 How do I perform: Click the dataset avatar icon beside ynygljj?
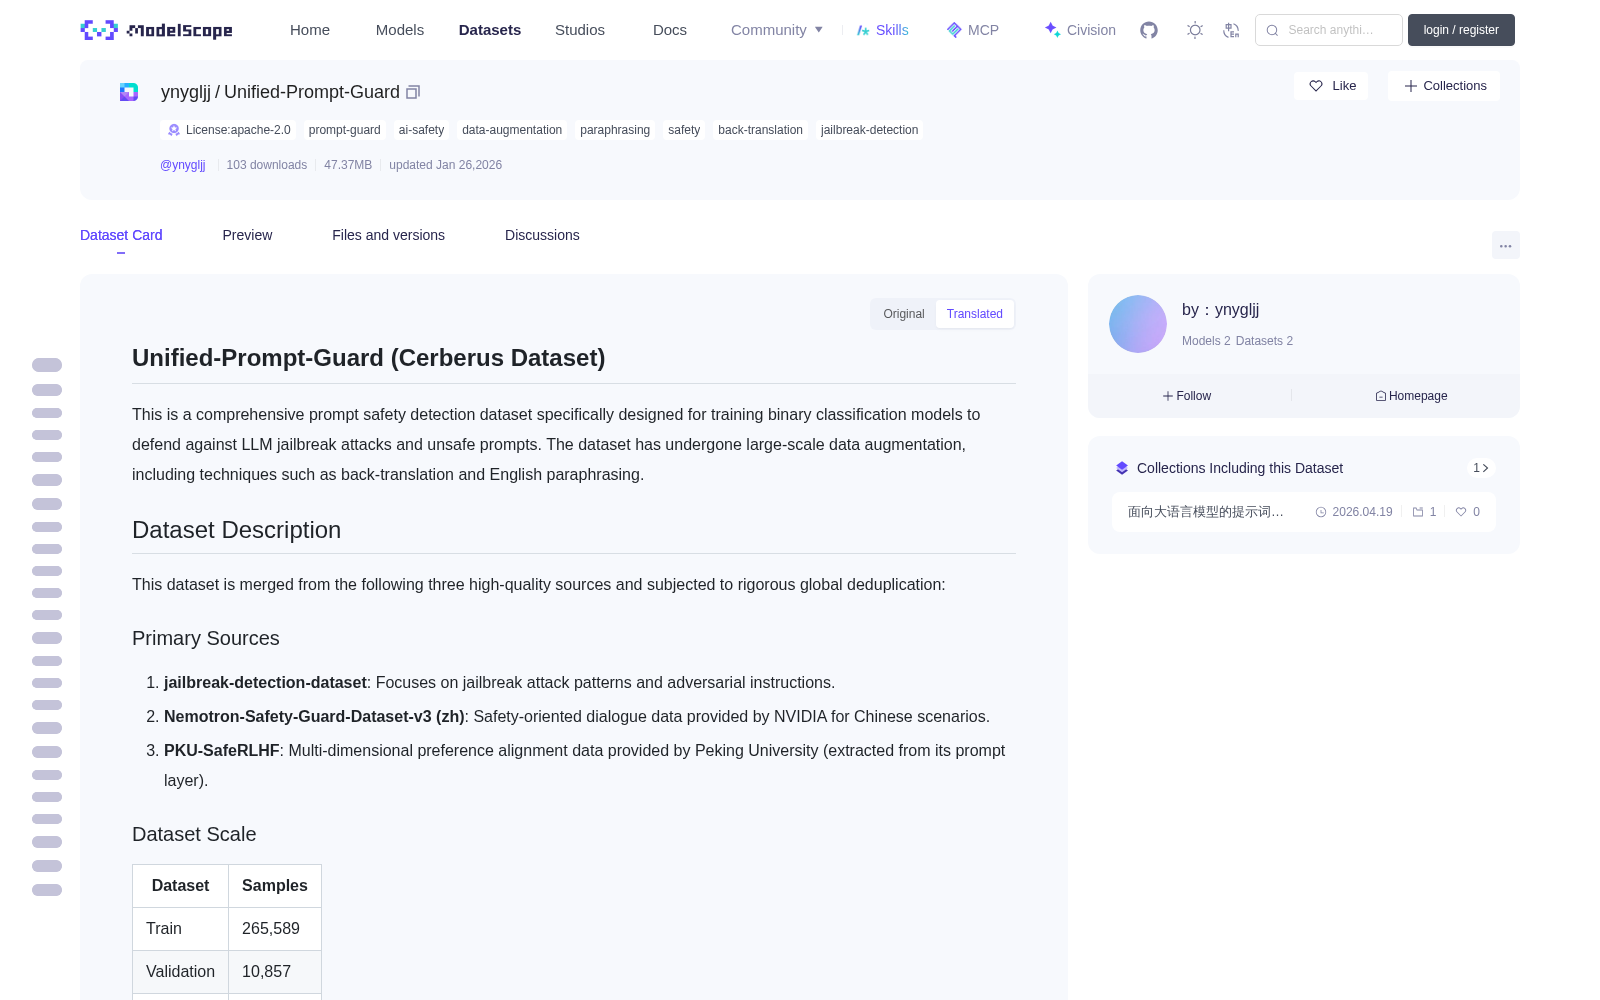pos(129,92)
